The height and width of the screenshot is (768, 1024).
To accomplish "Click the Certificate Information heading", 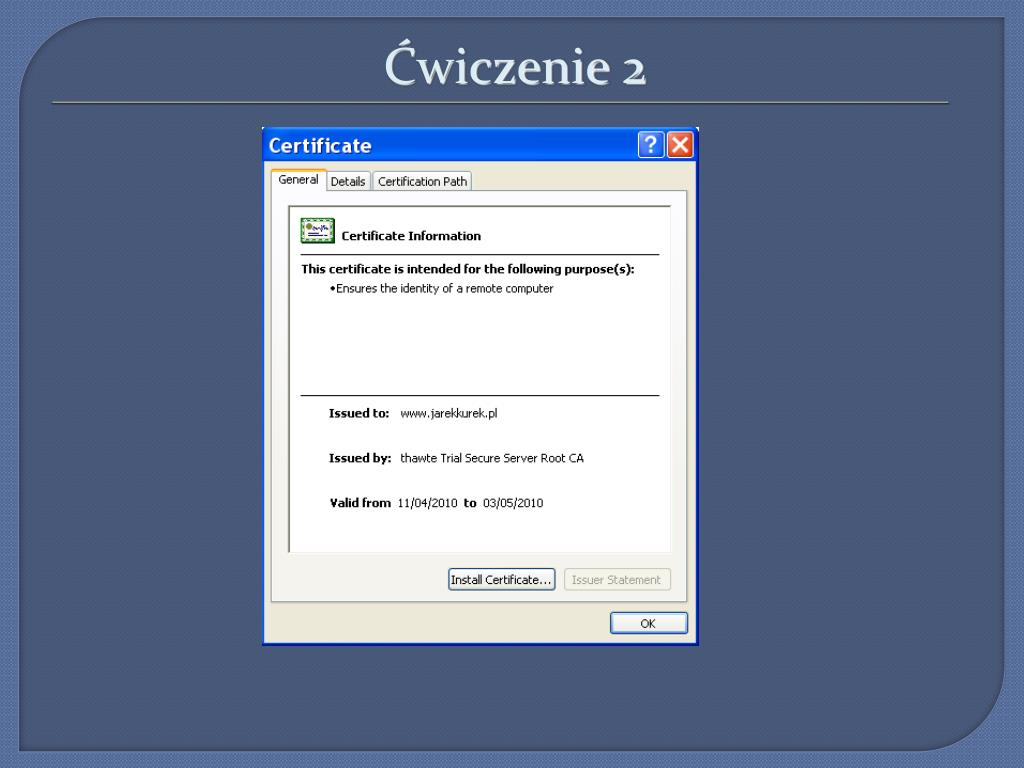I will pyautogui.click(x=411, y=236).
